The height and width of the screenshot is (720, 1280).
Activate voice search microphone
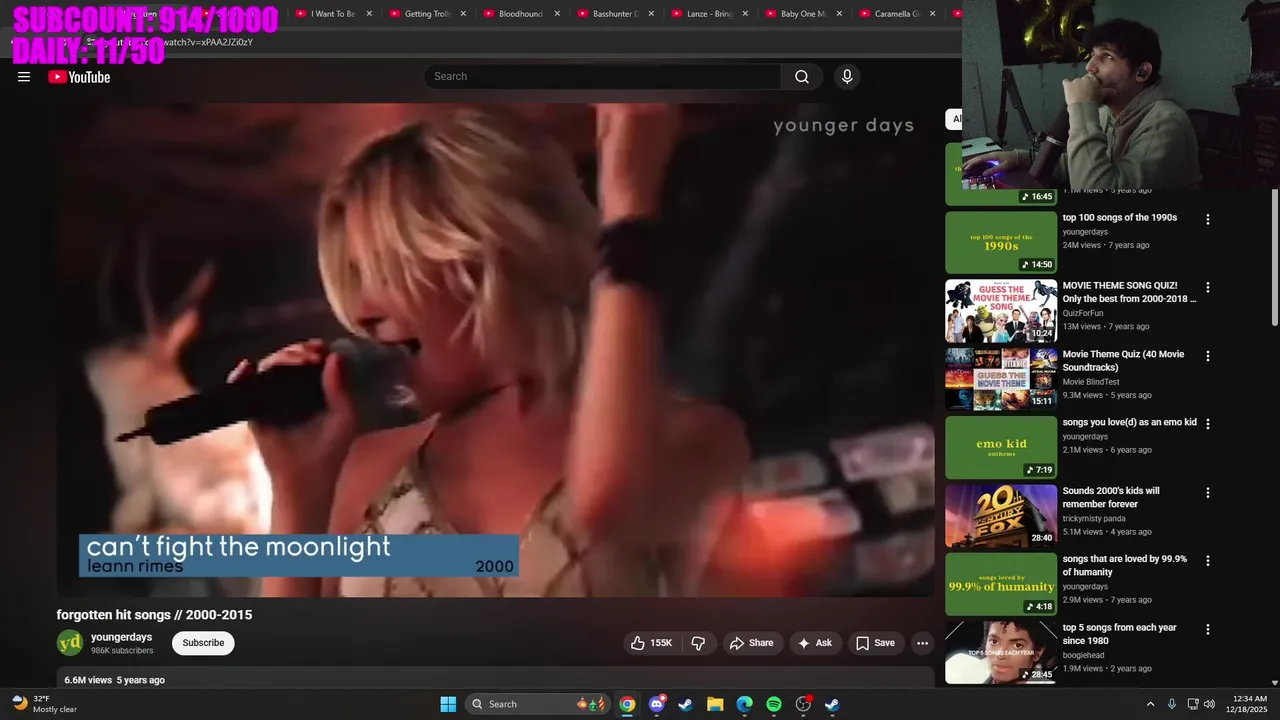[x=847, y=77]
